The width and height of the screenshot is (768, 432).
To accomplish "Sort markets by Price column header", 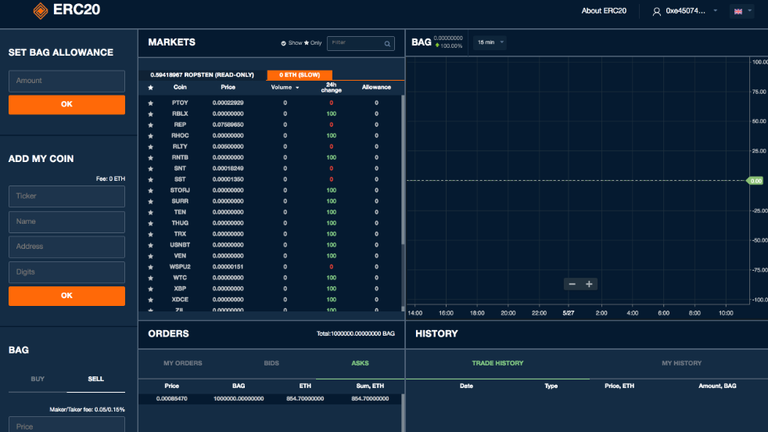I will coord(228,87).
